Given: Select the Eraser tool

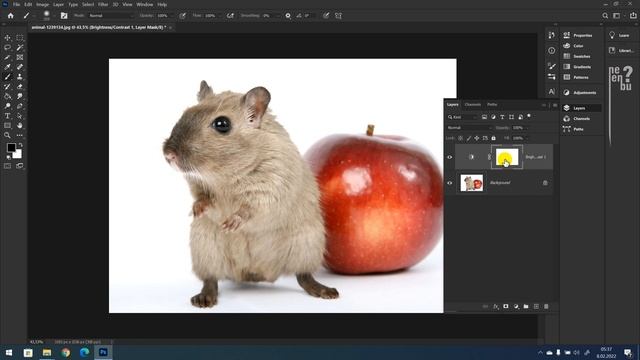Looking at the screenshot, I should 20,87.
